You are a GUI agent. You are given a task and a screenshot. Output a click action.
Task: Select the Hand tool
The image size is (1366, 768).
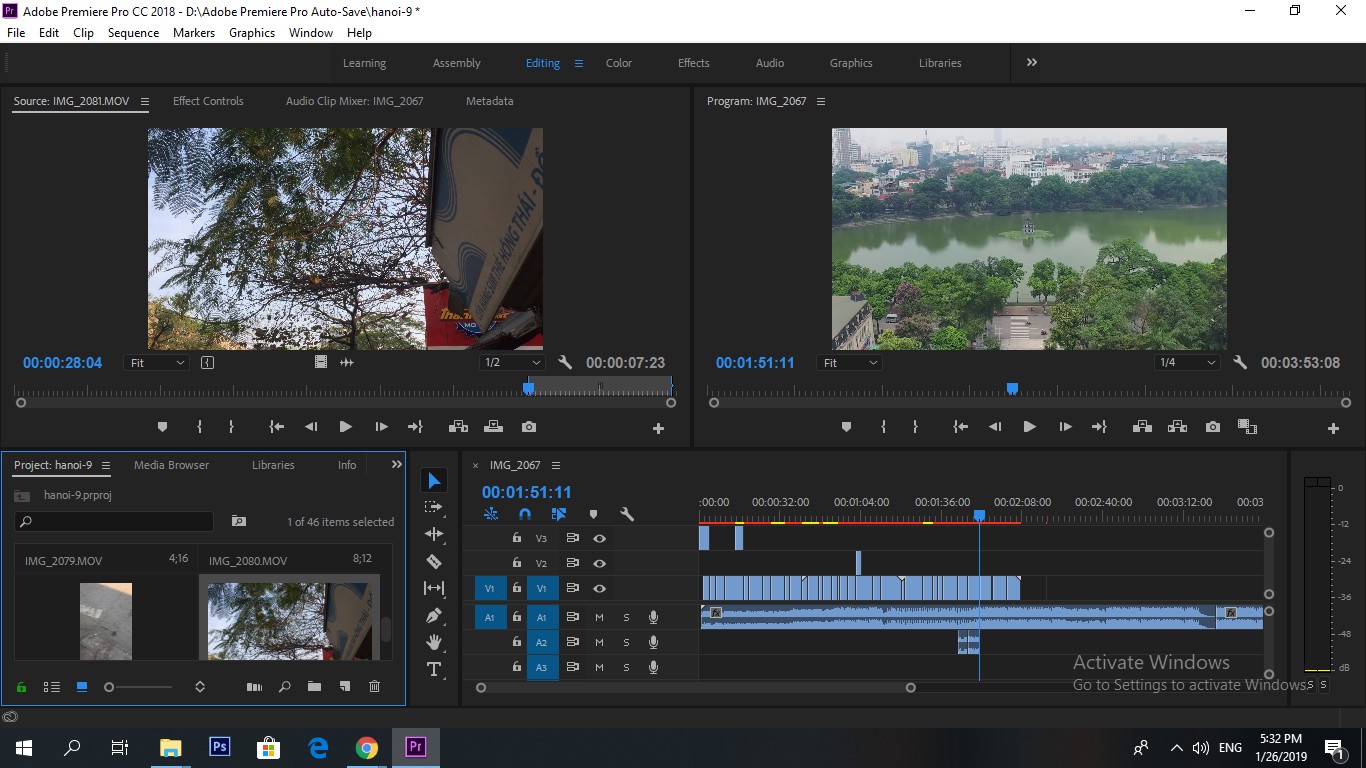pyautogui.click(x=434, y=642)
